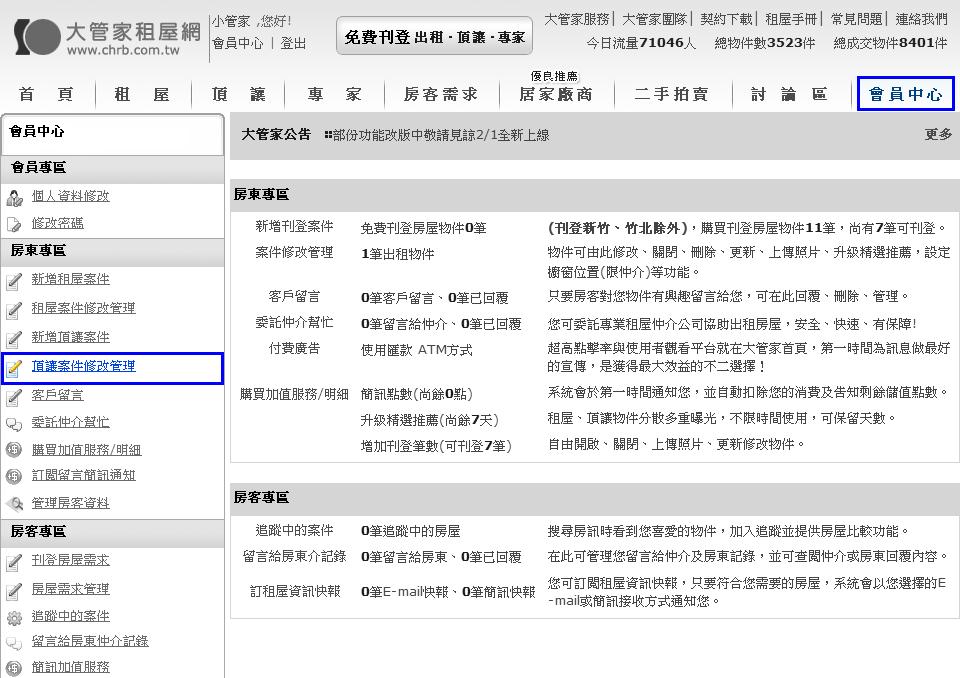
Task: Open the 租屋 navigation tab
Action: tap(142, 94)
